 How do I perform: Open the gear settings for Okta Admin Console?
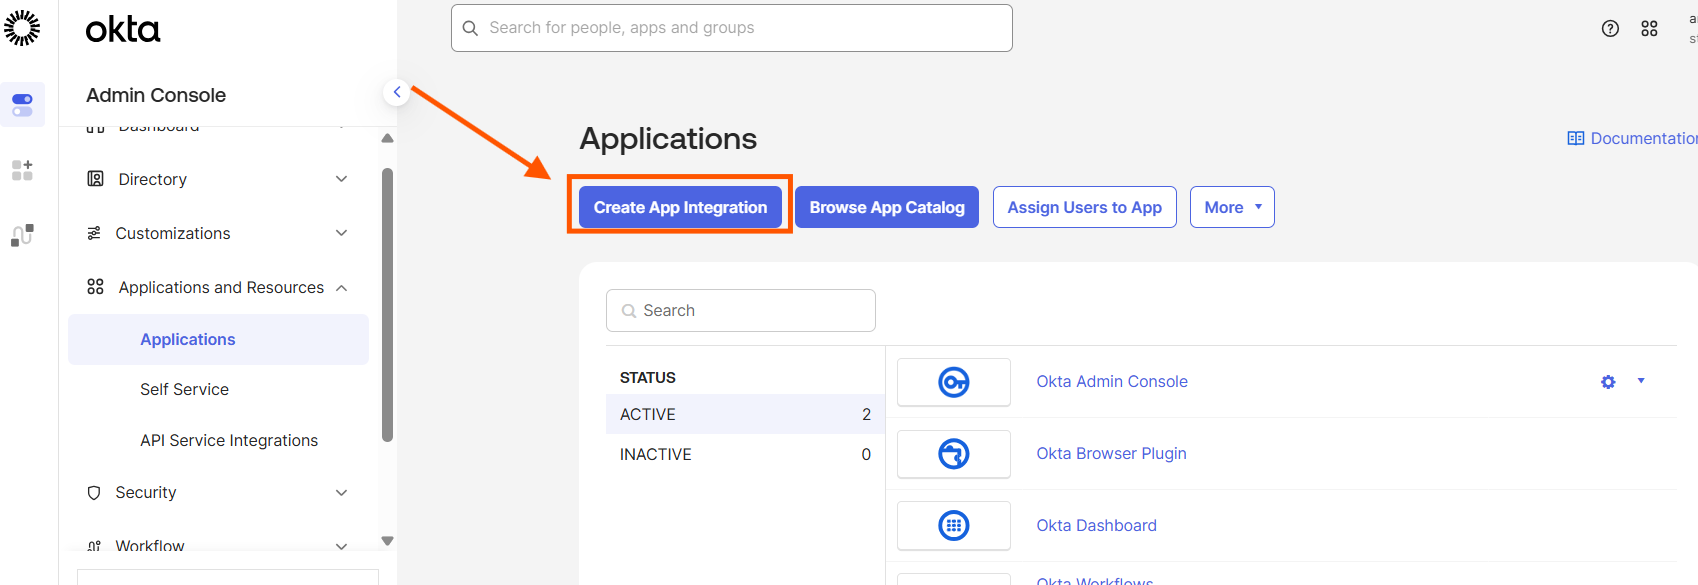tap(1608, 382)
